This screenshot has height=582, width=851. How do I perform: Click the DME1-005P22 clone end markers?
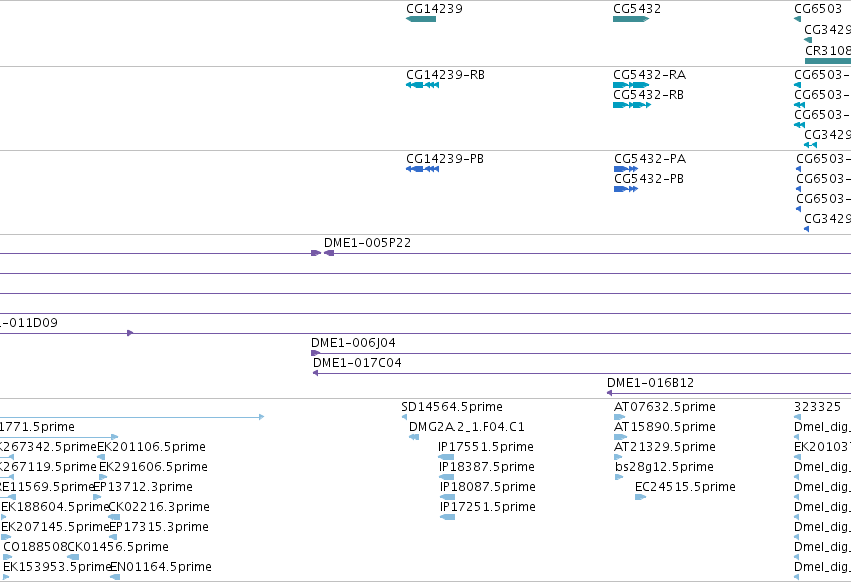(x=322, y=253)
